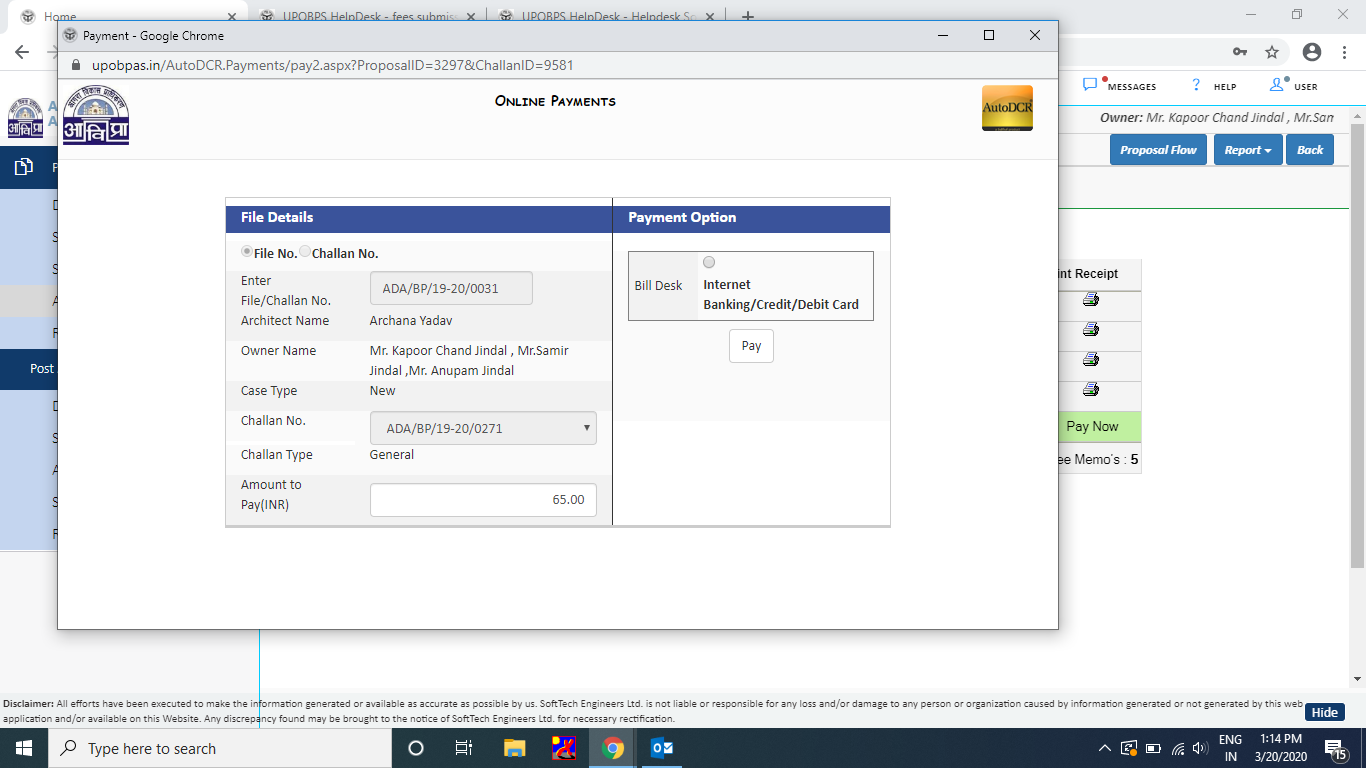Open the Report dropdown button

tap(1247, 150)
